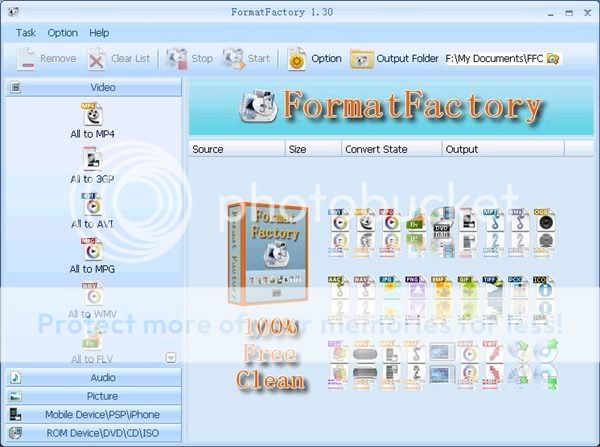
Task: Click the Stop button label
Action: tap(202, 59)
